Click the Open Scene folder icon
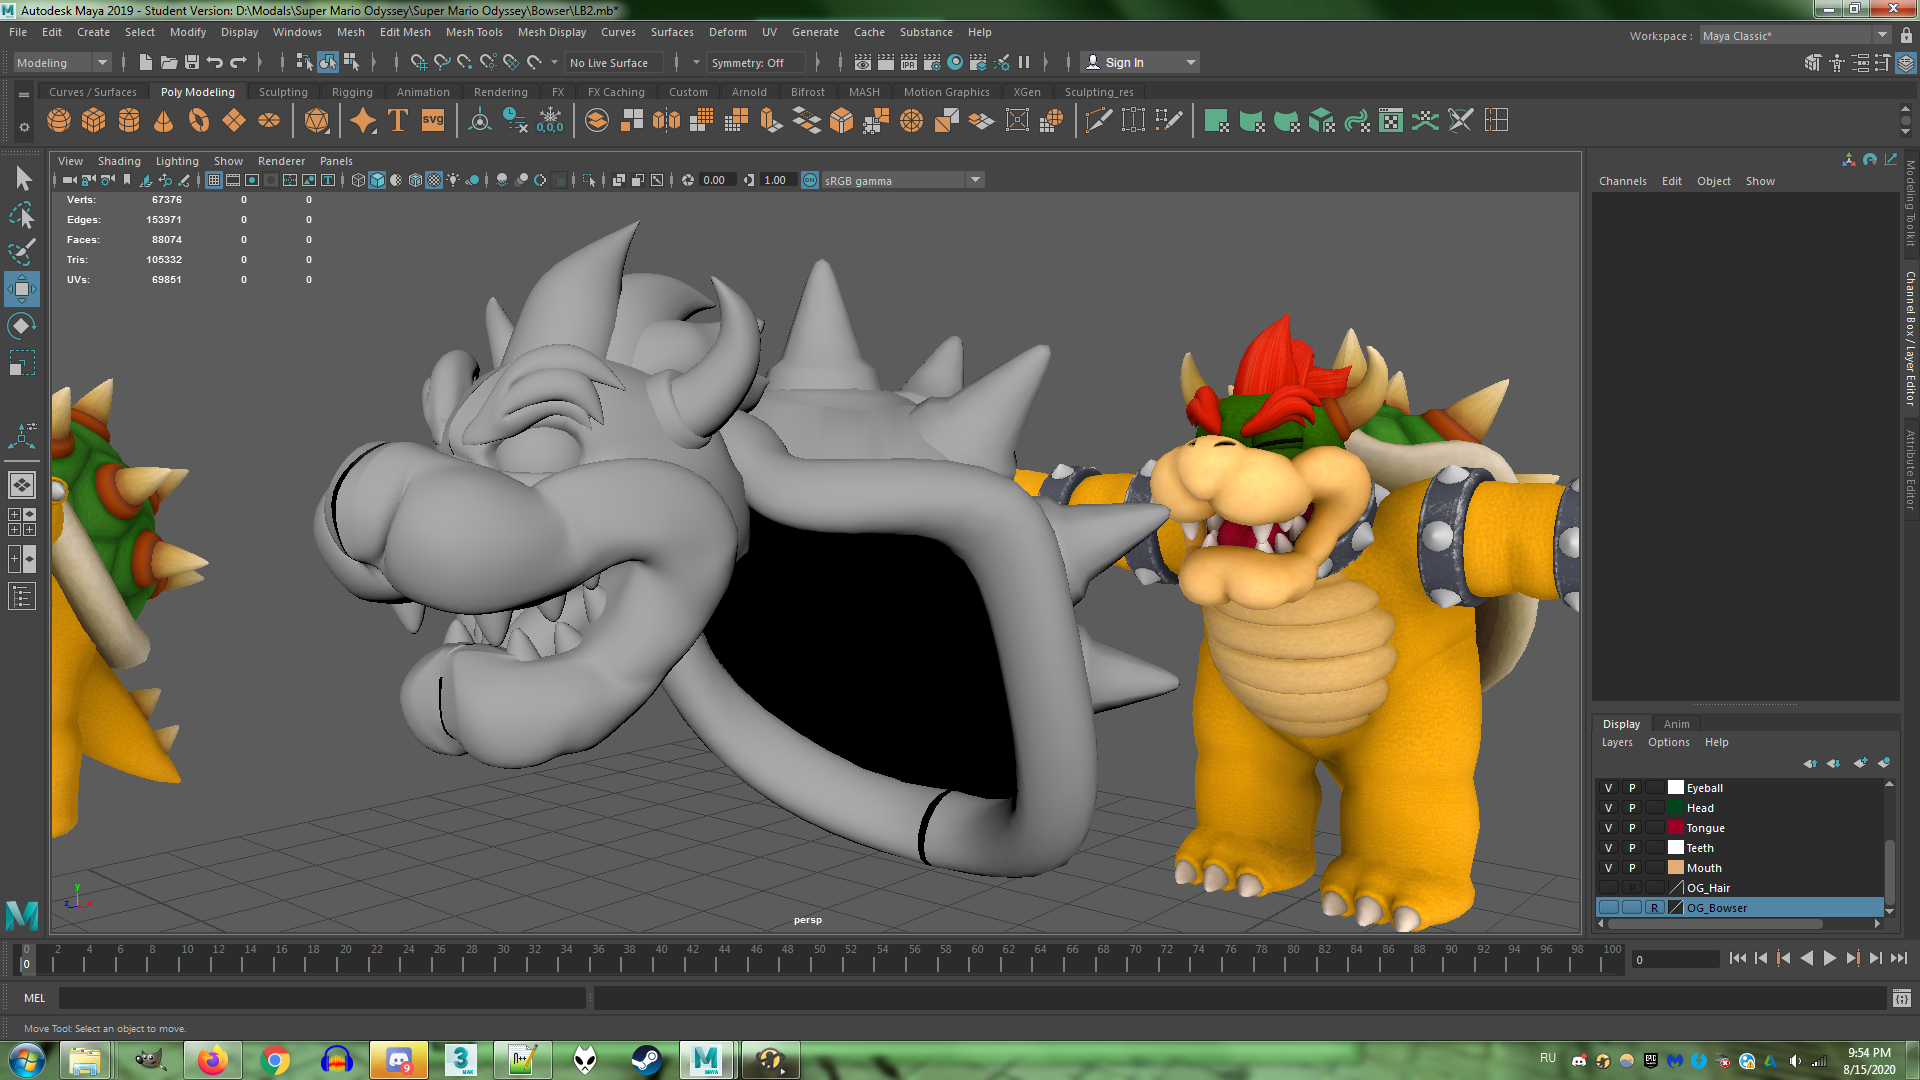 pos(169,62)
